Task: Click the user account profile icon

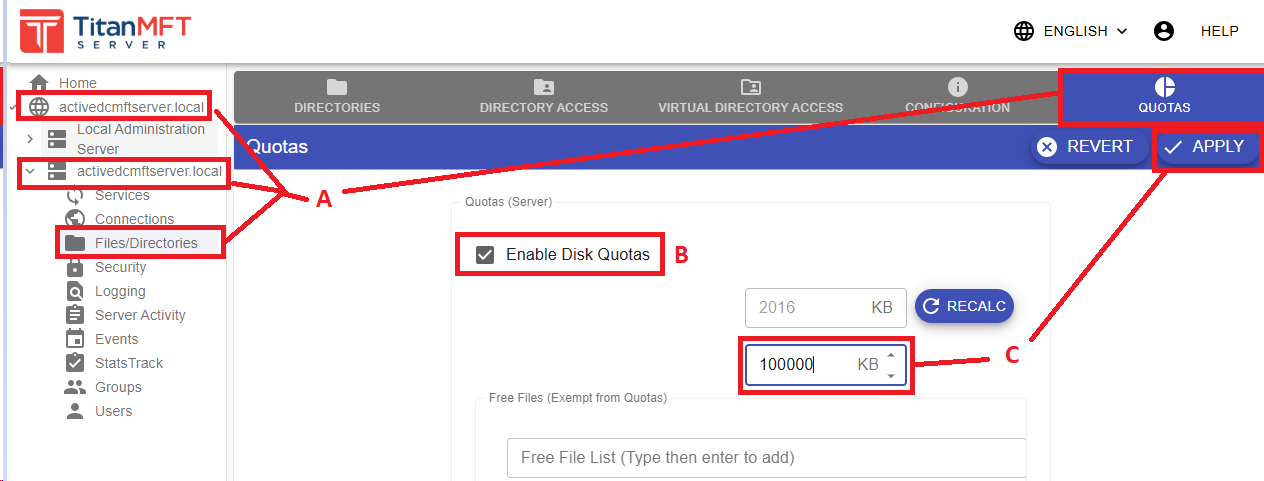Action: pyautogui.click(x=1163, y=31)
